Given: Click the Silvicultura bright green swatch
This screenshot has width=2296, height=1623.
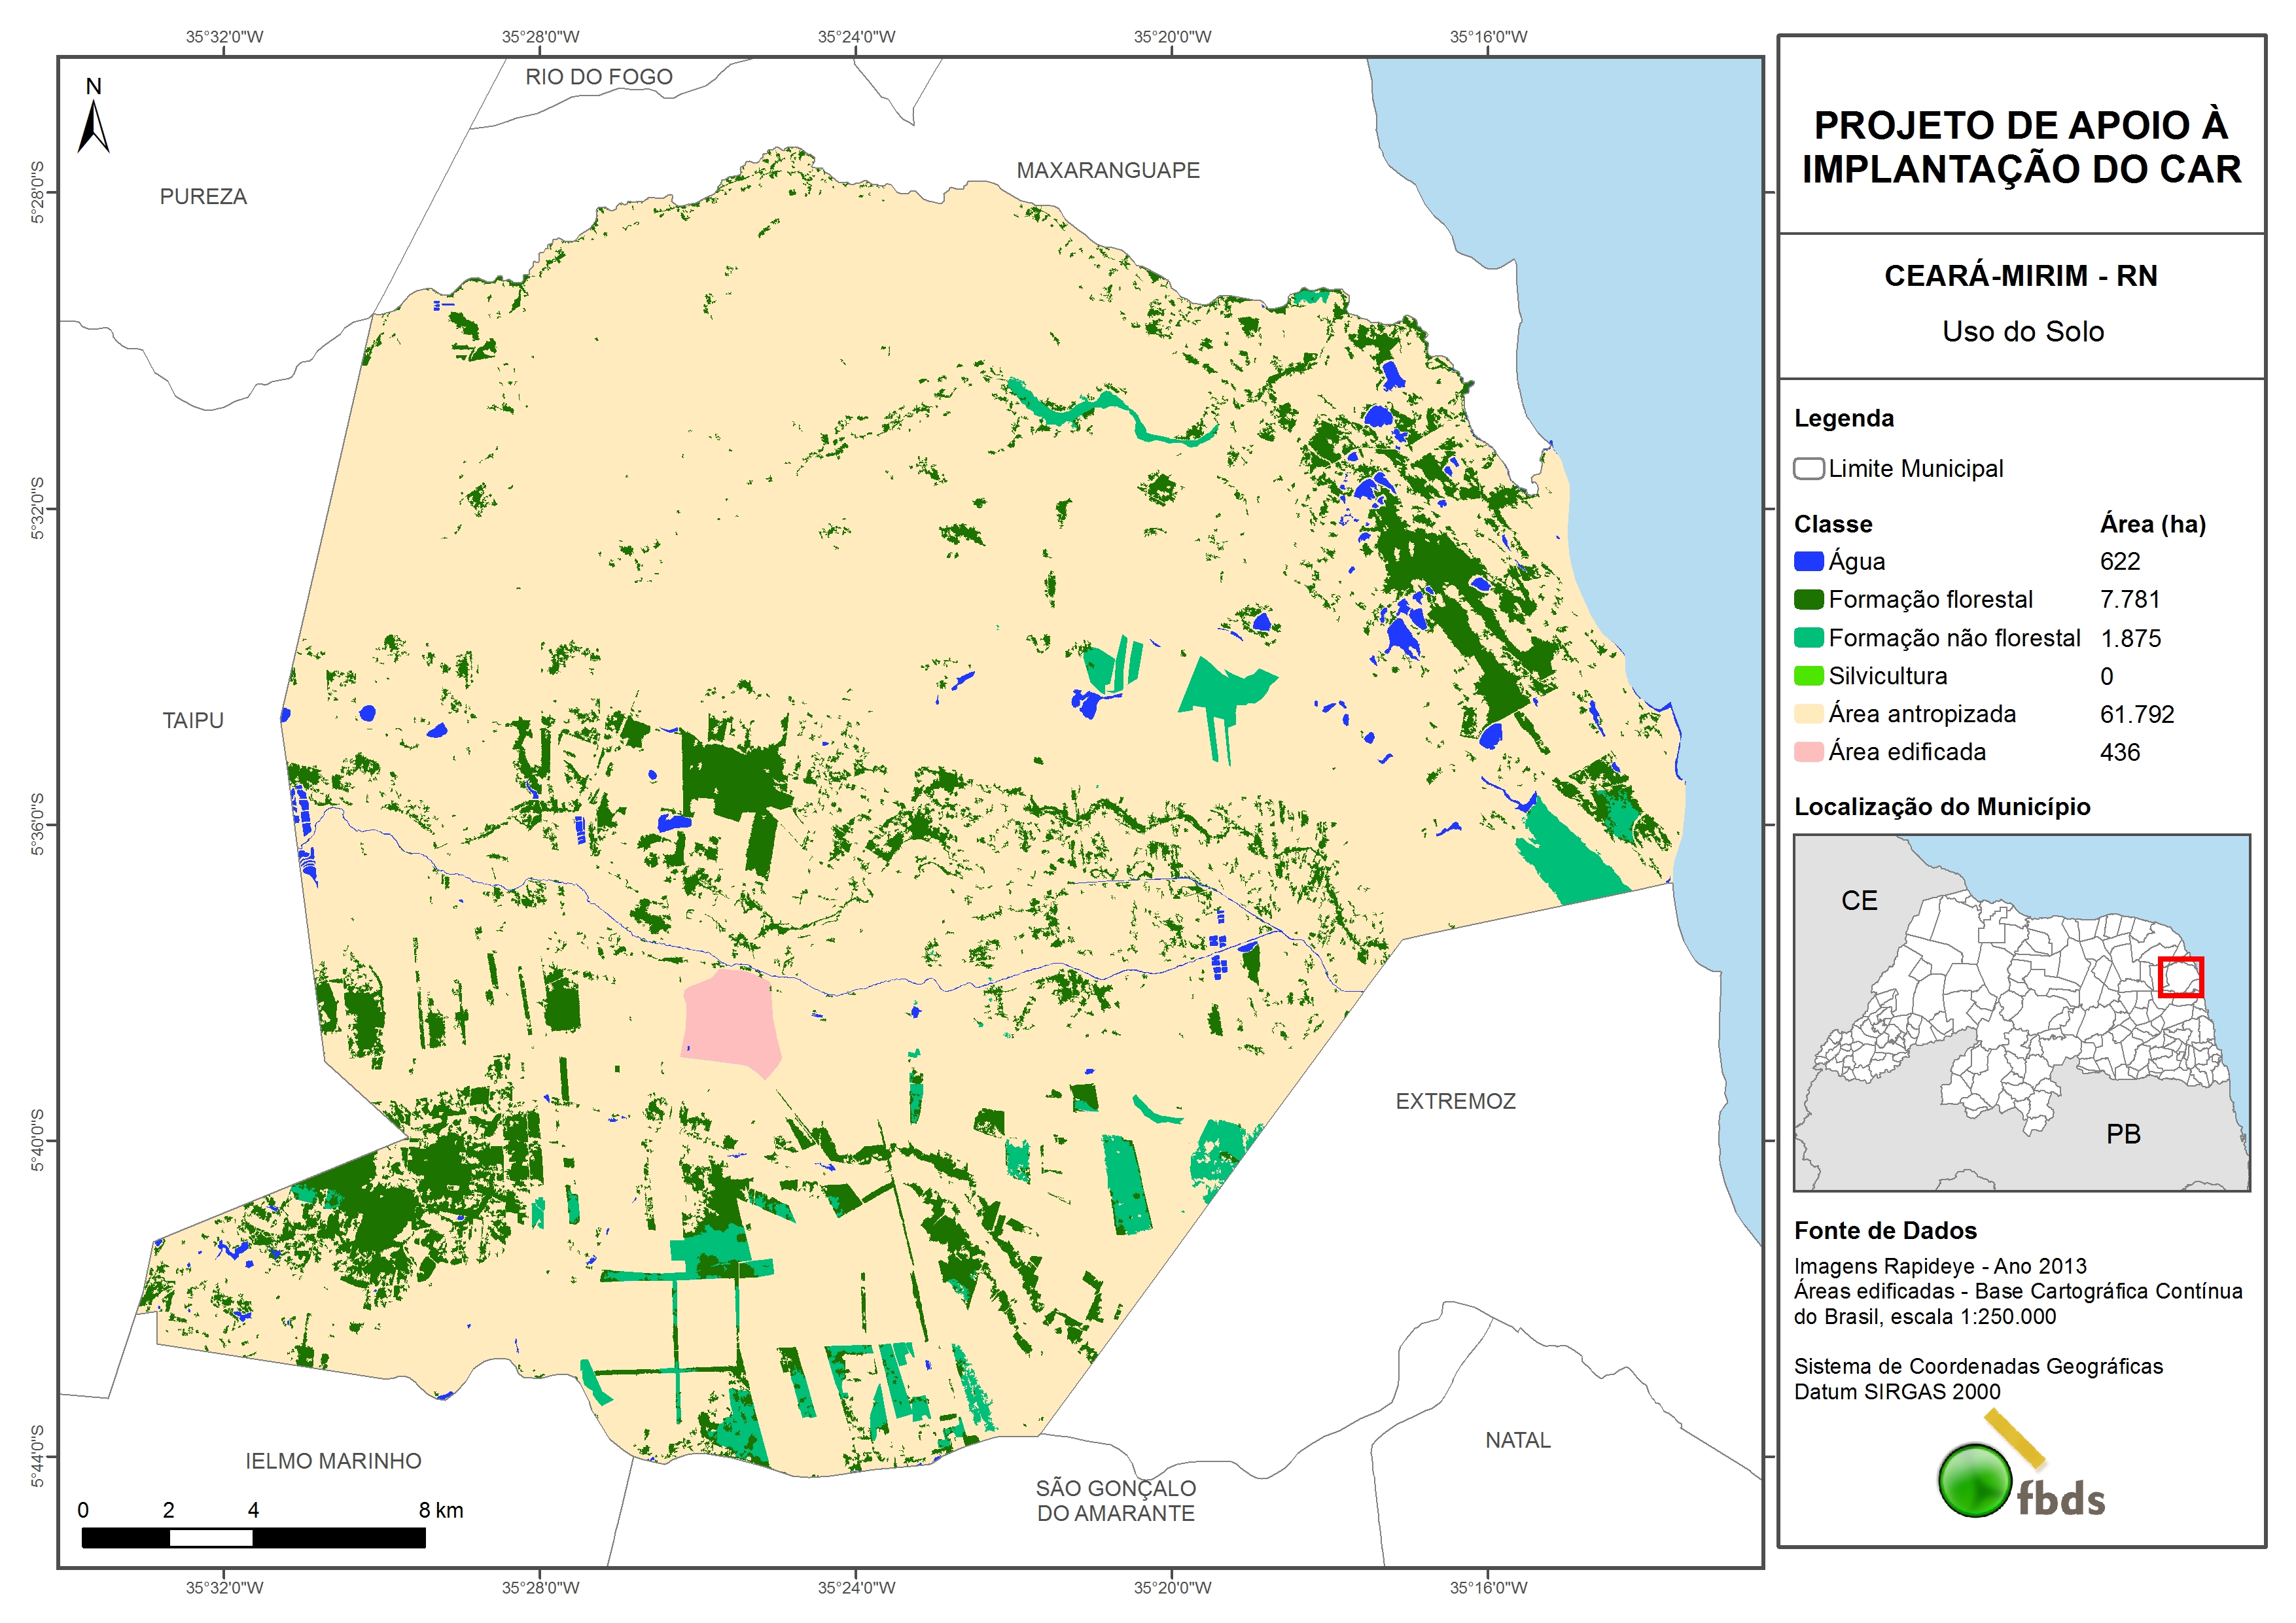Looking at the screenshot, I should click(x=1808, y=675).
